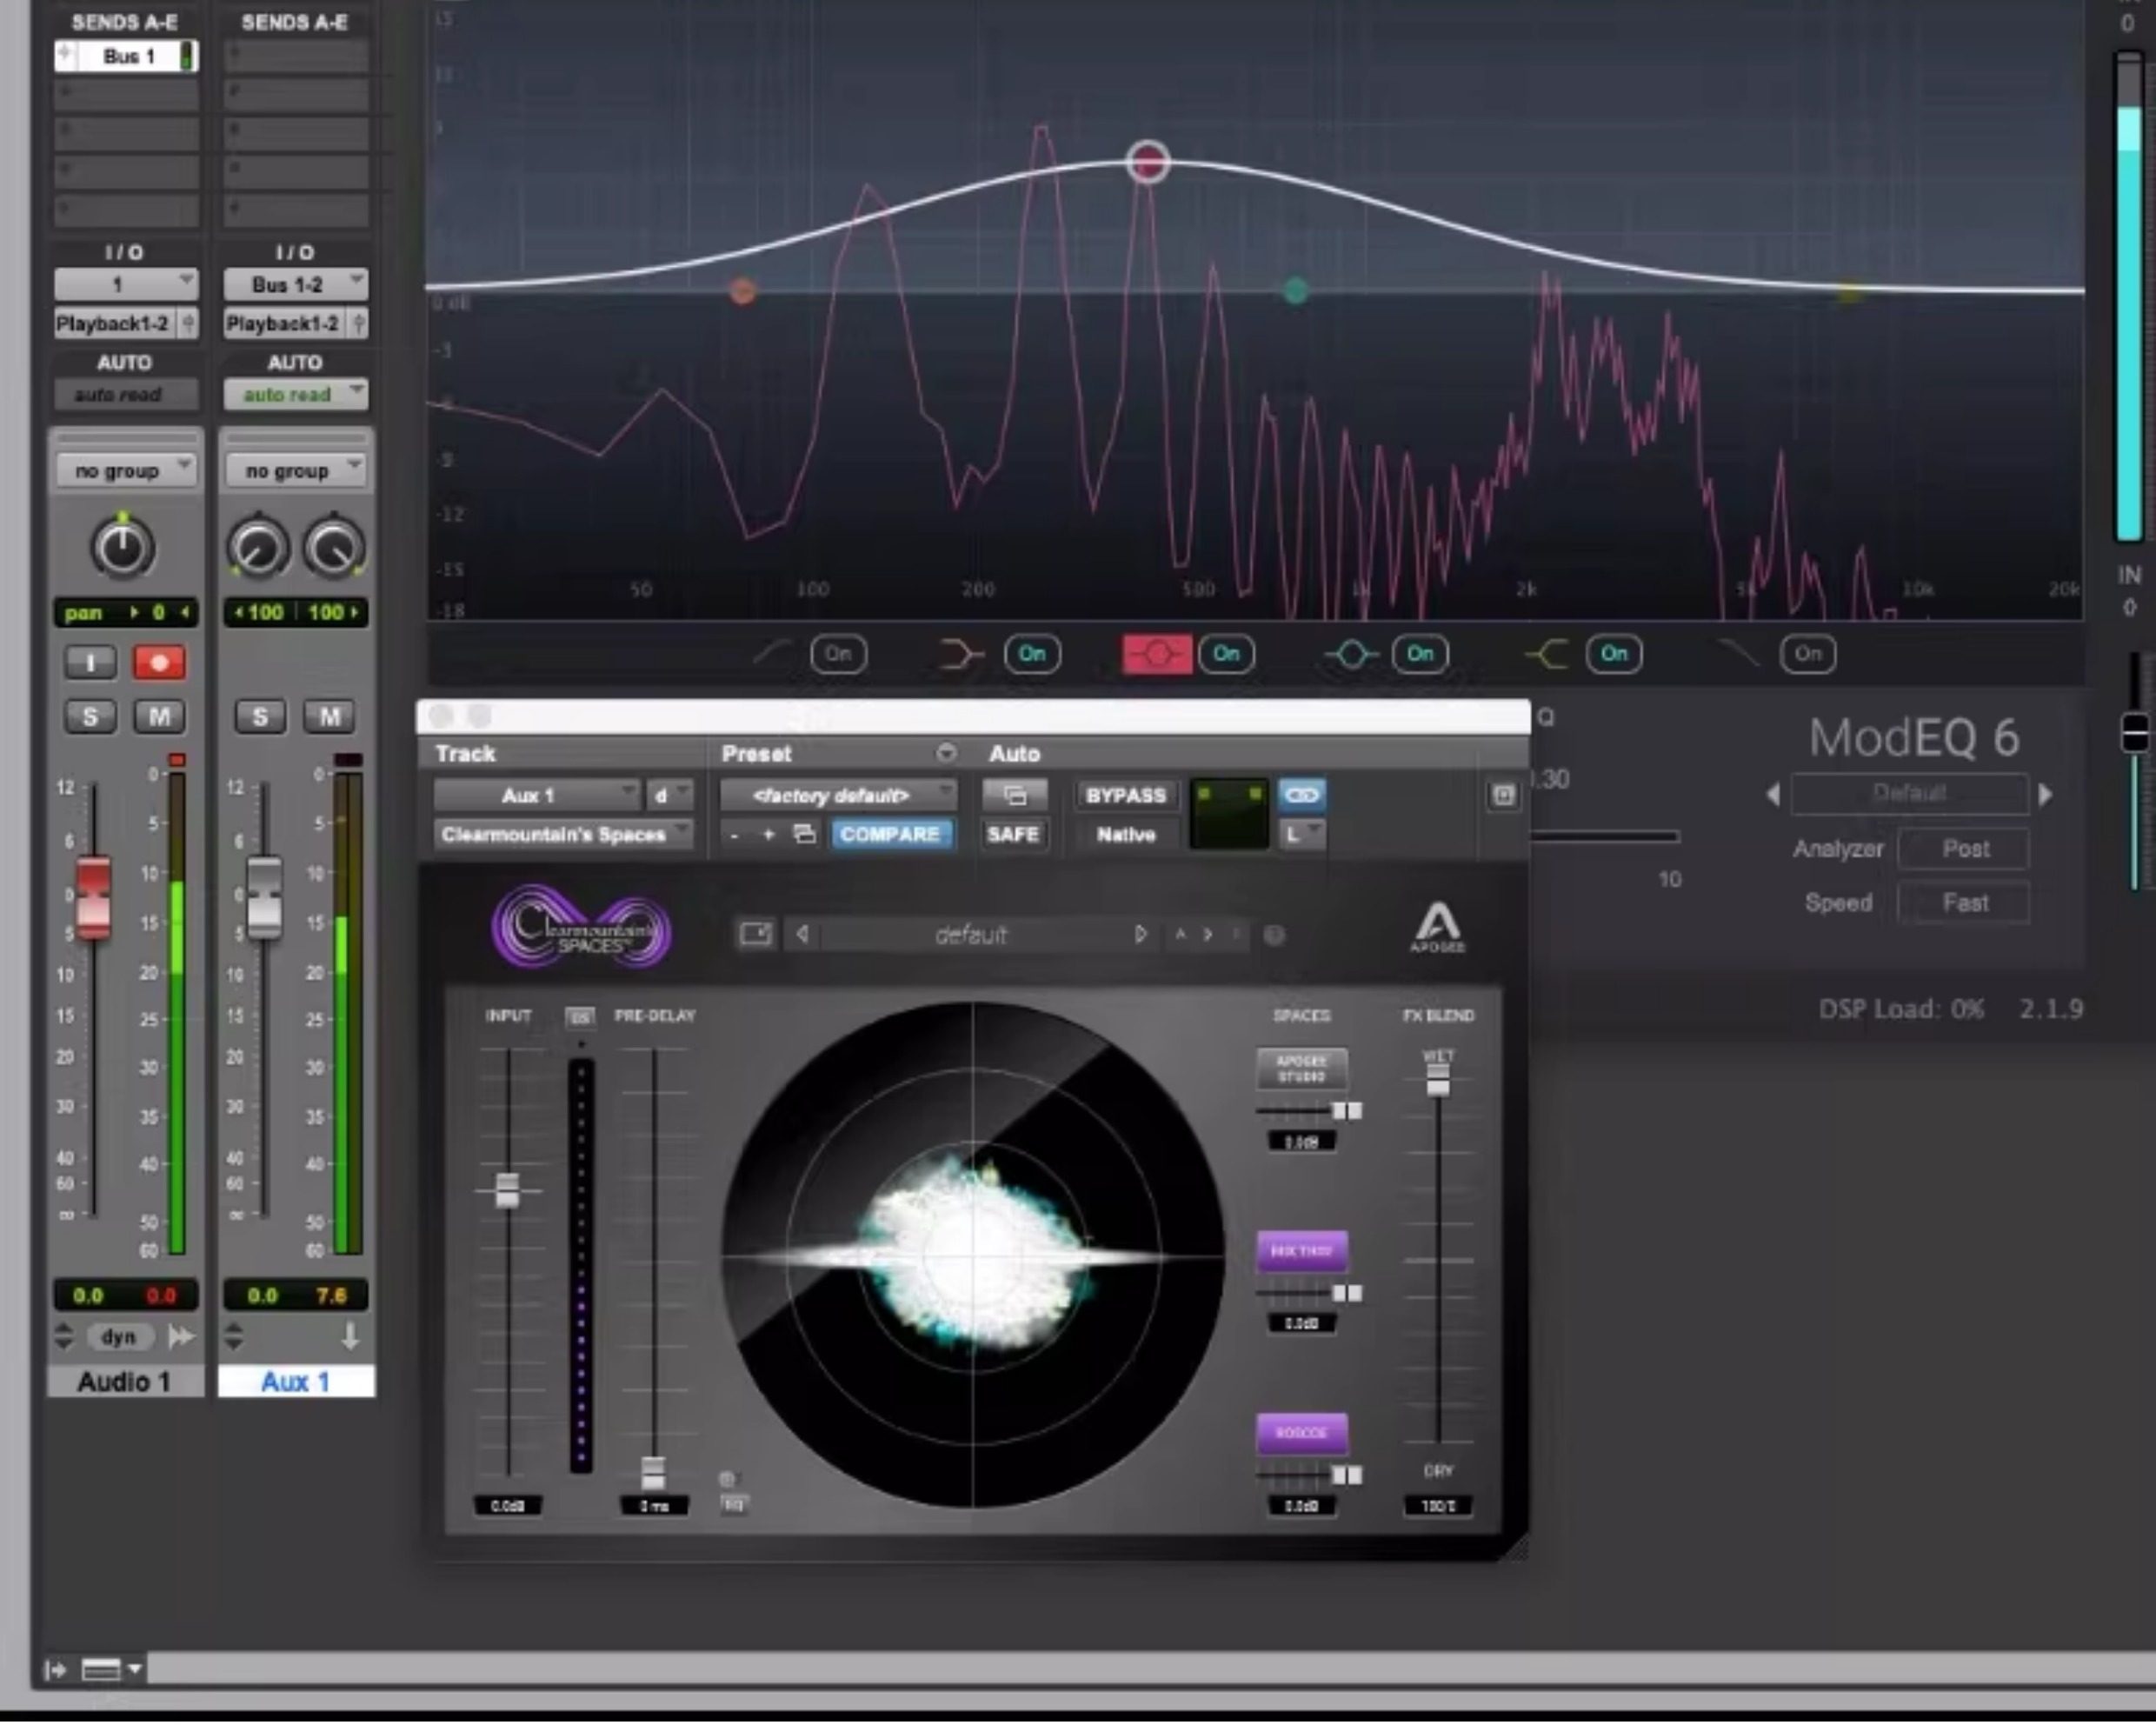Open the Preset settings menu circle icon
The image size is (2156, 1725).
pos(945,752)
